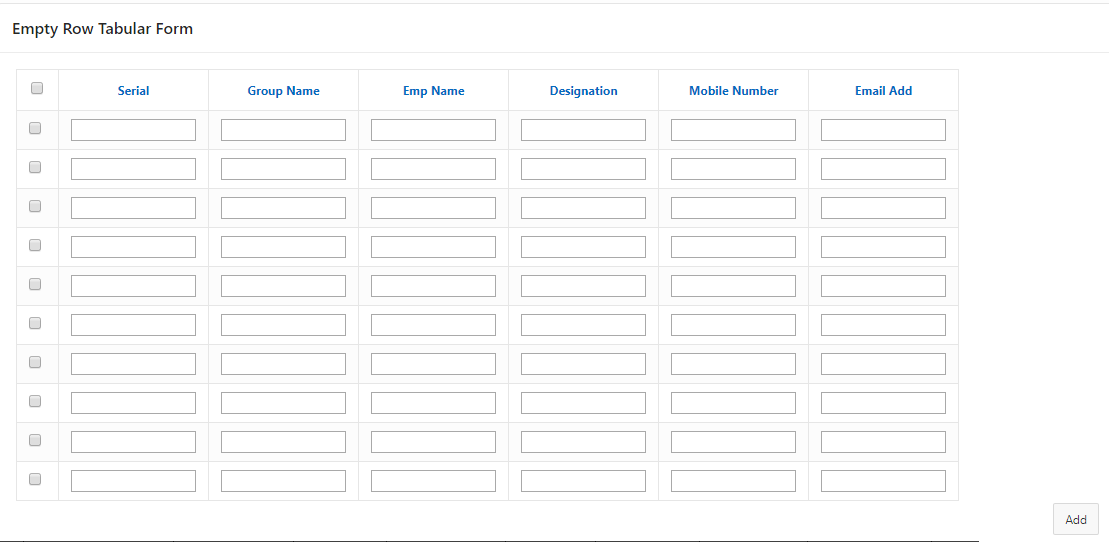Tick the third row checkbox
Image resolution: width=1109 pixels, height=542 pixels.
click(35, 206)
